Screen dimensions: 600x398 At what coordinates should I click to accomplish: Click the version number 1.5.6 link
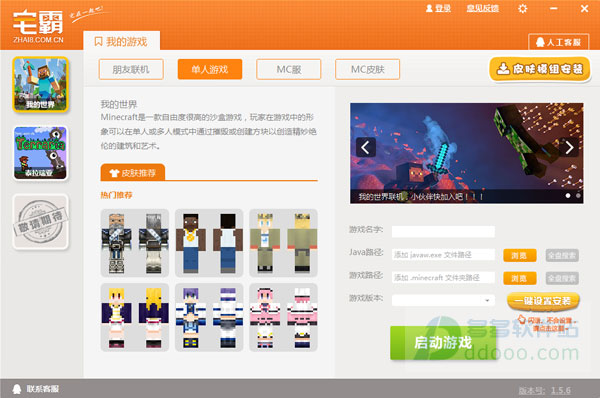[x=561, y=390]
